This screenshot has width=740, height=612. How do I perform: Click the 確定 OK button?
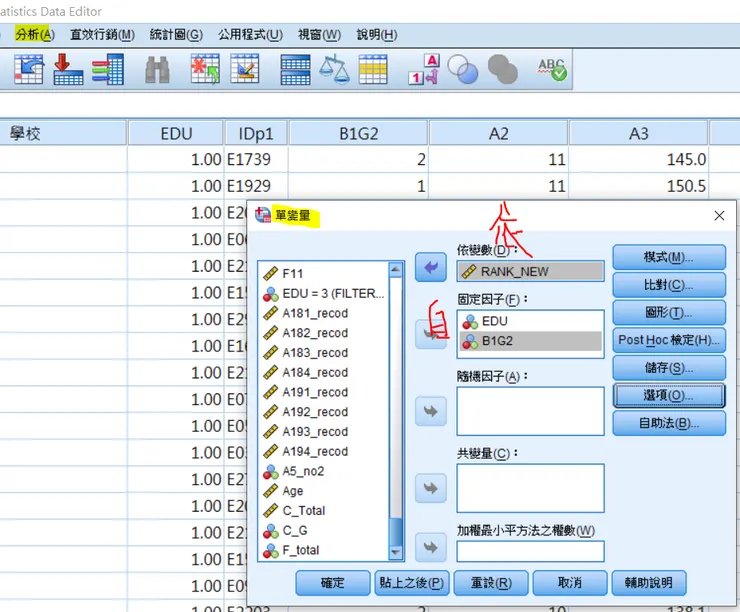pyautogui.click(x=333, y=583)
